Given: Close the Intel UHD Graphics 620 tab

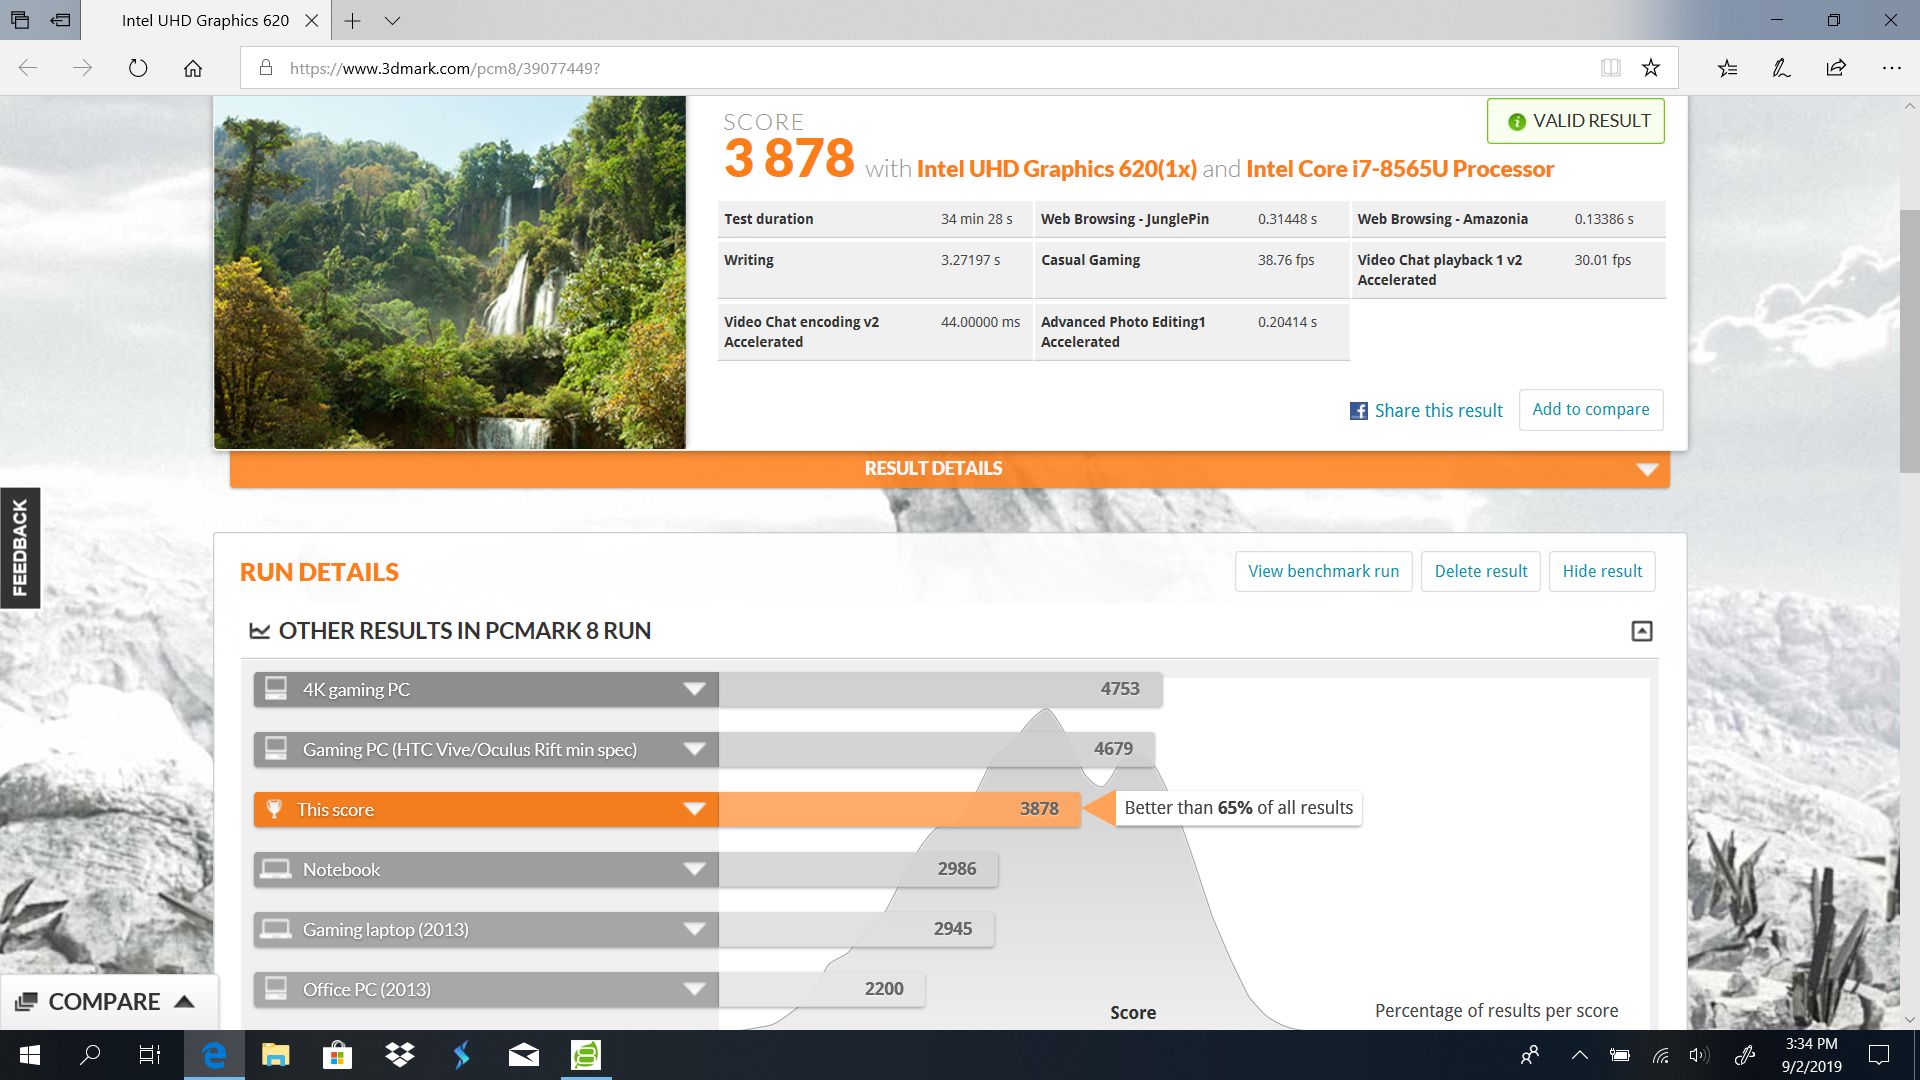Looking at the screenshot, I should pyautogui.click(x=311, y=20).
